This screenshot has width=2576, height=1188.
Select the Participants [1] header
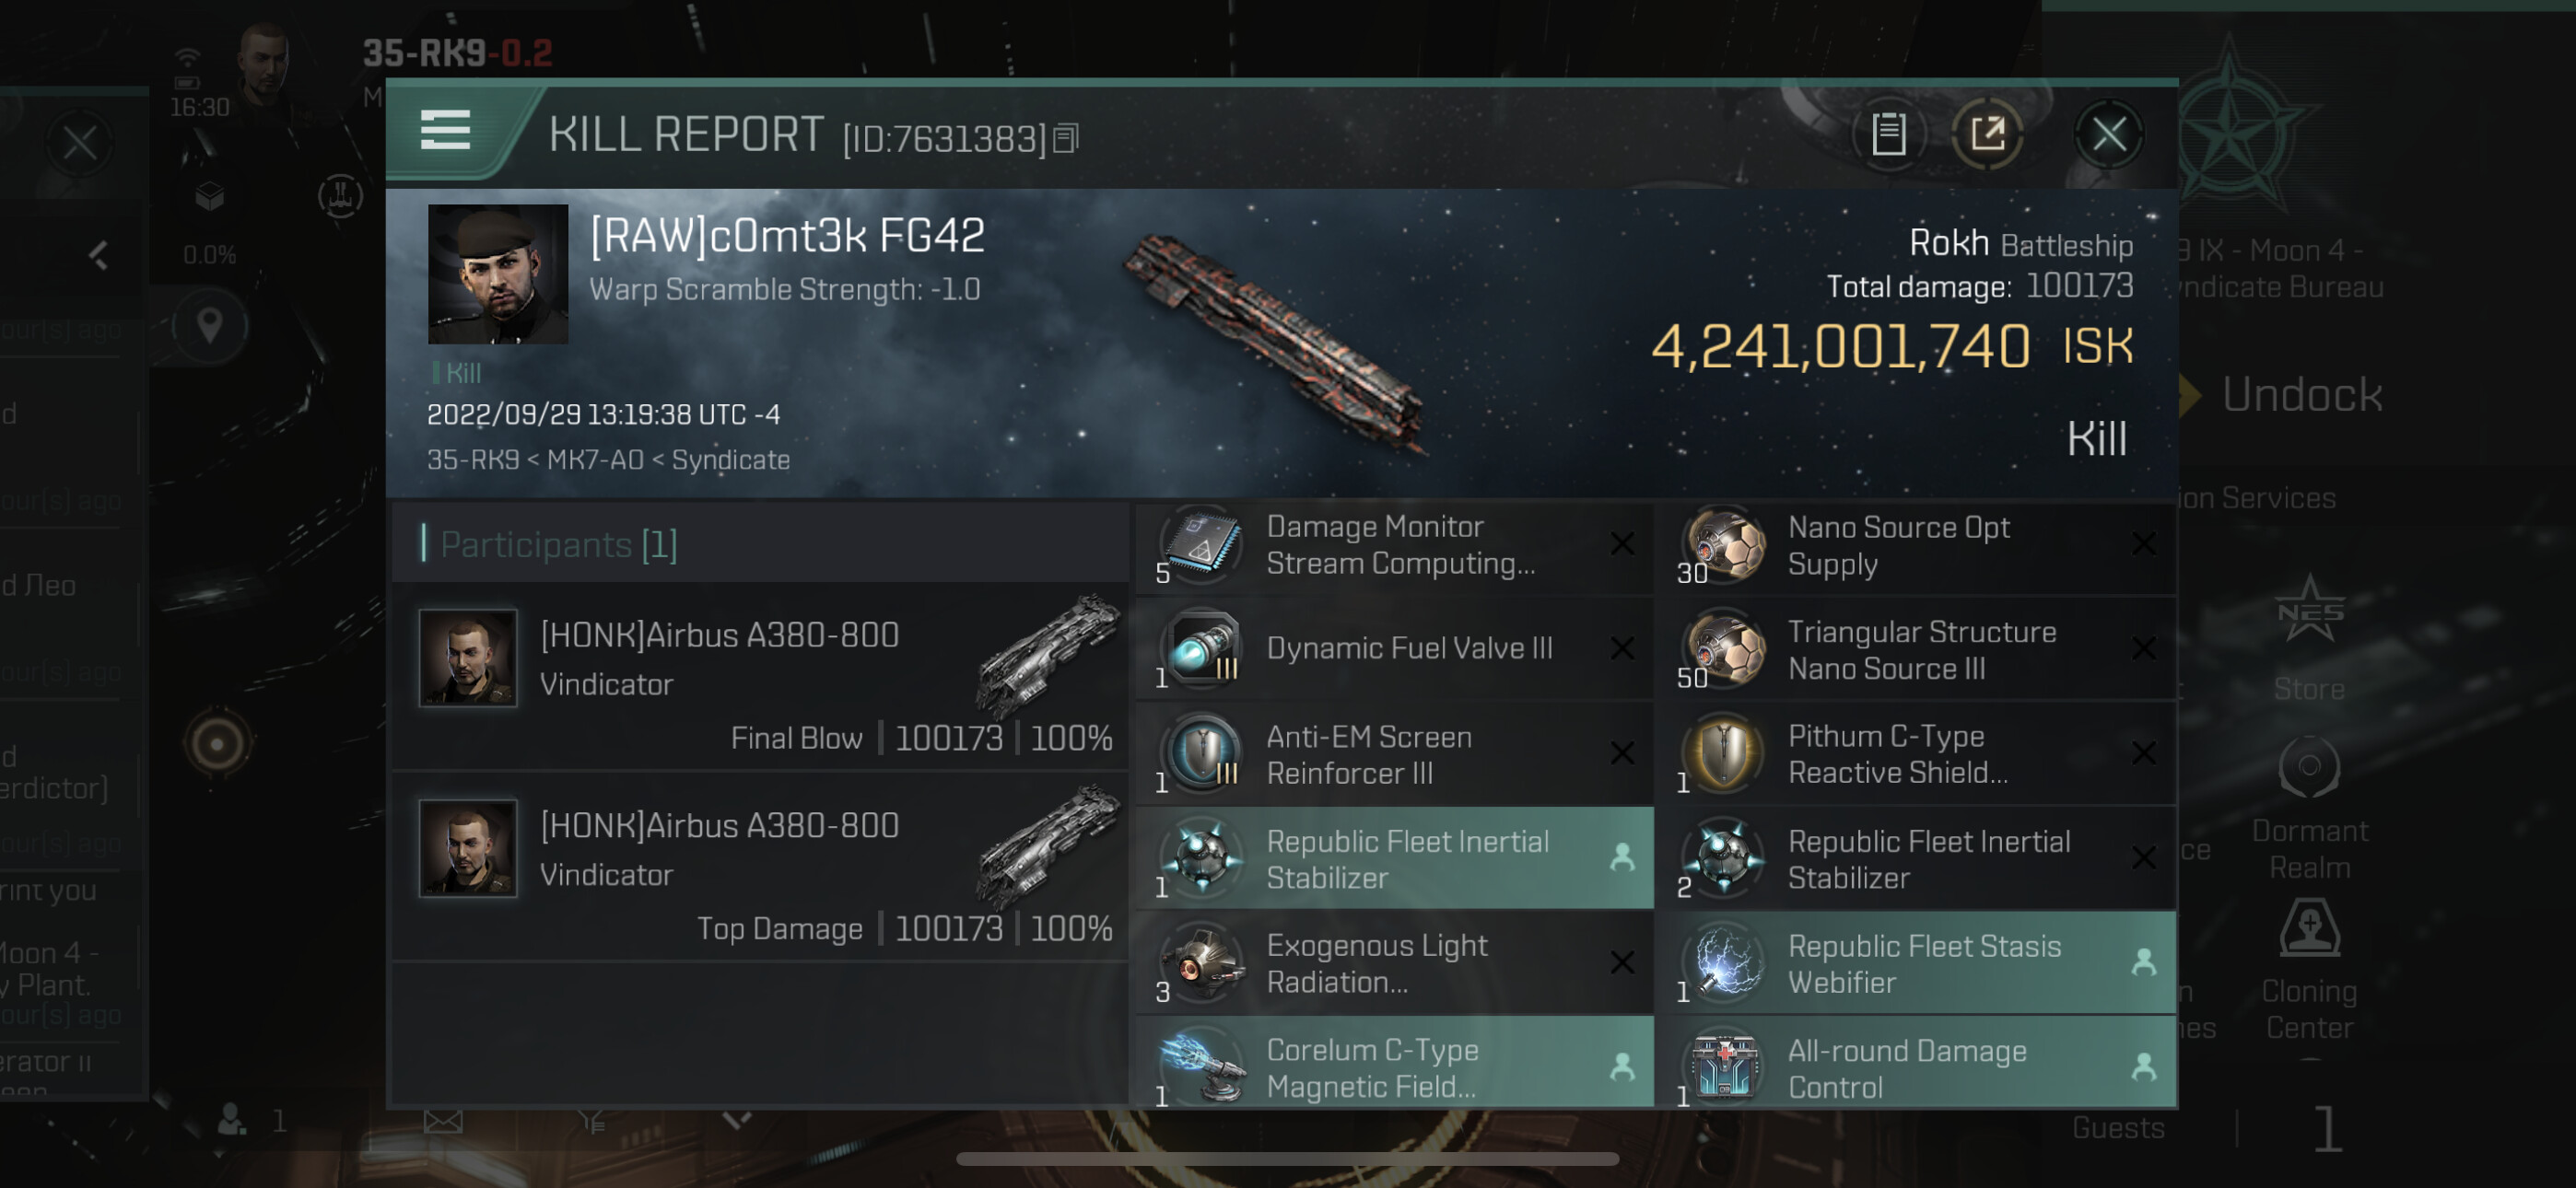[x=558, y=544]
